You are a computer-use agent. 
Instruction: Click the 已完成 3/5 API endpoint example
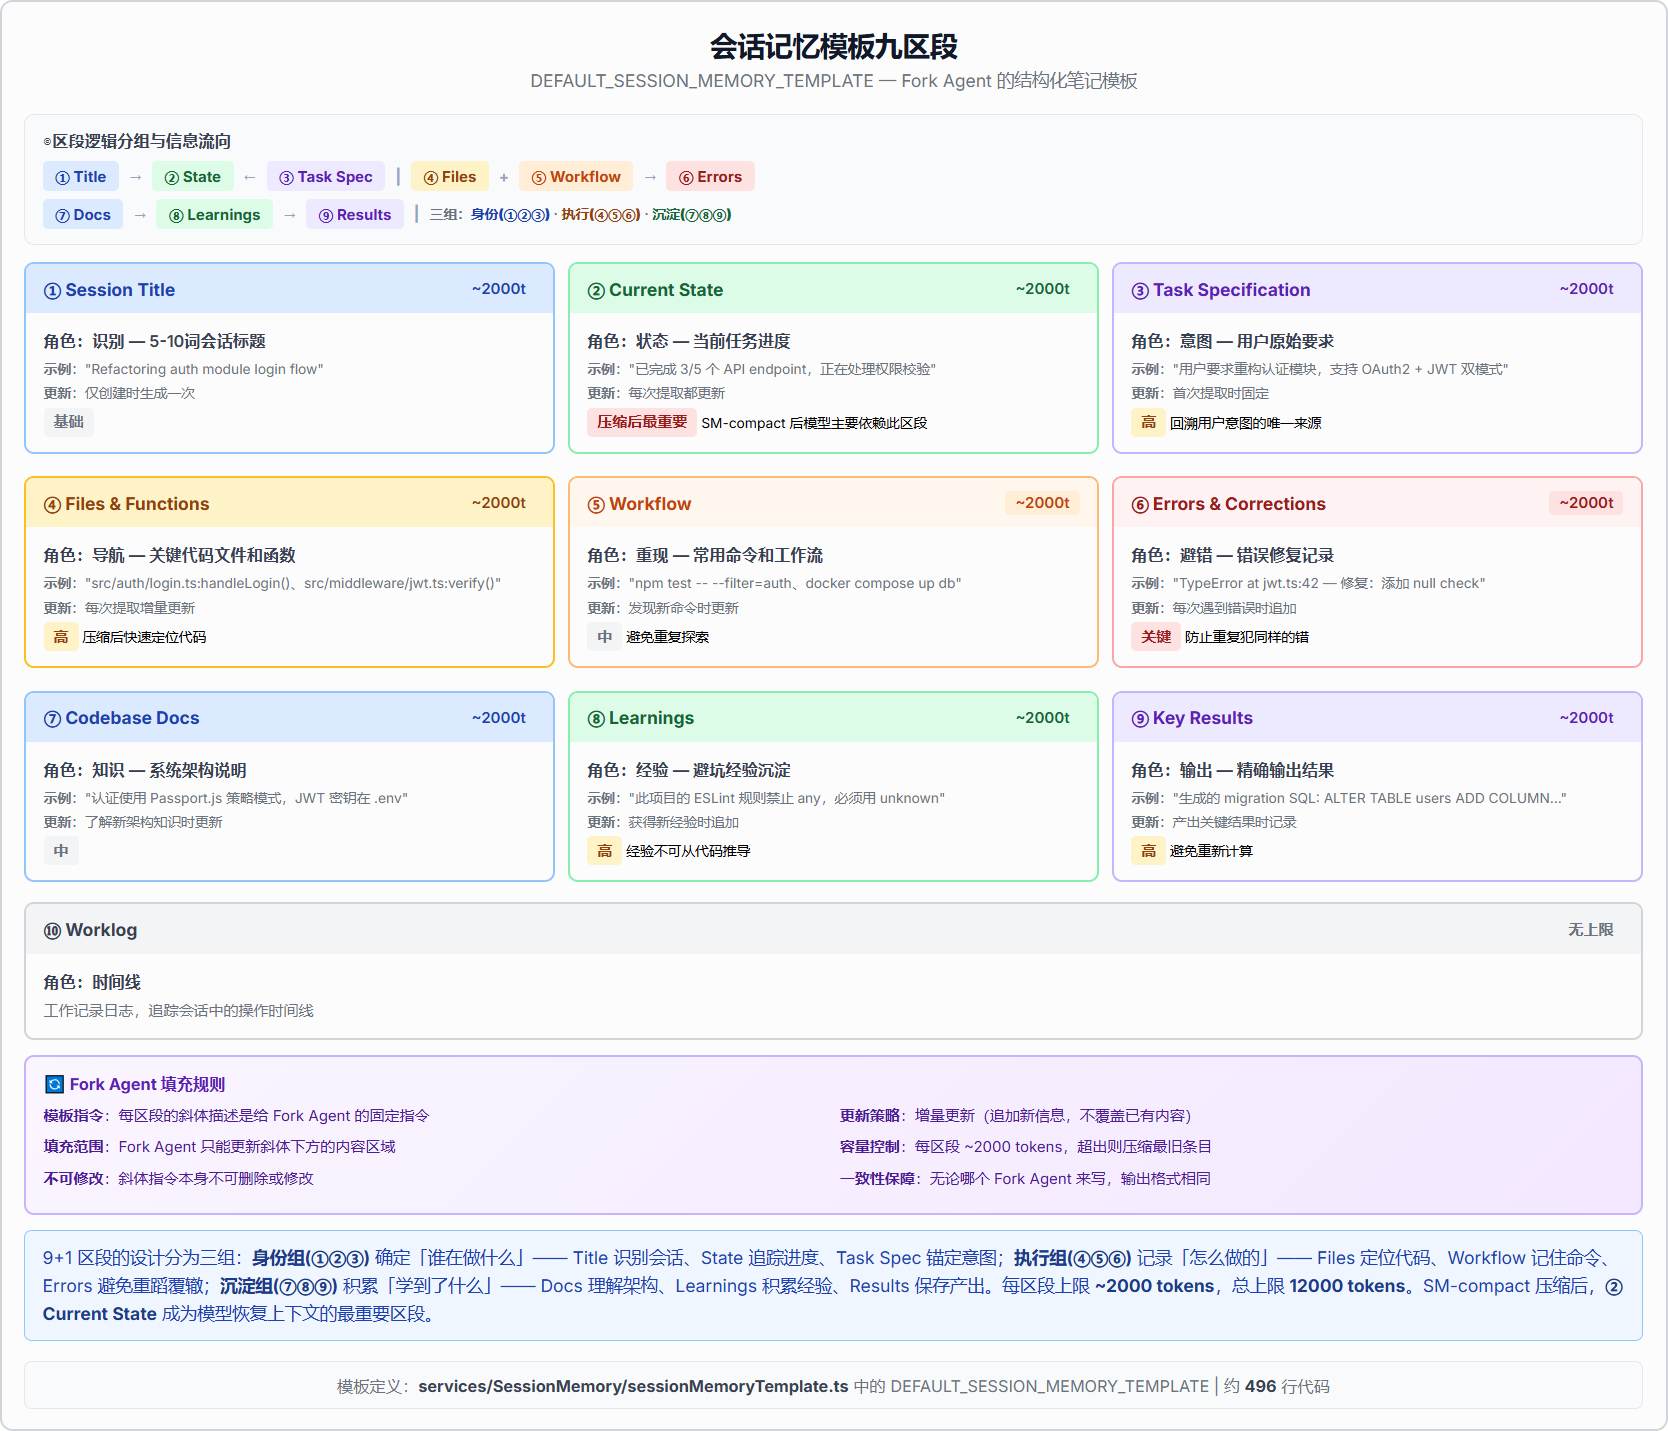click(x=782, y=369)
